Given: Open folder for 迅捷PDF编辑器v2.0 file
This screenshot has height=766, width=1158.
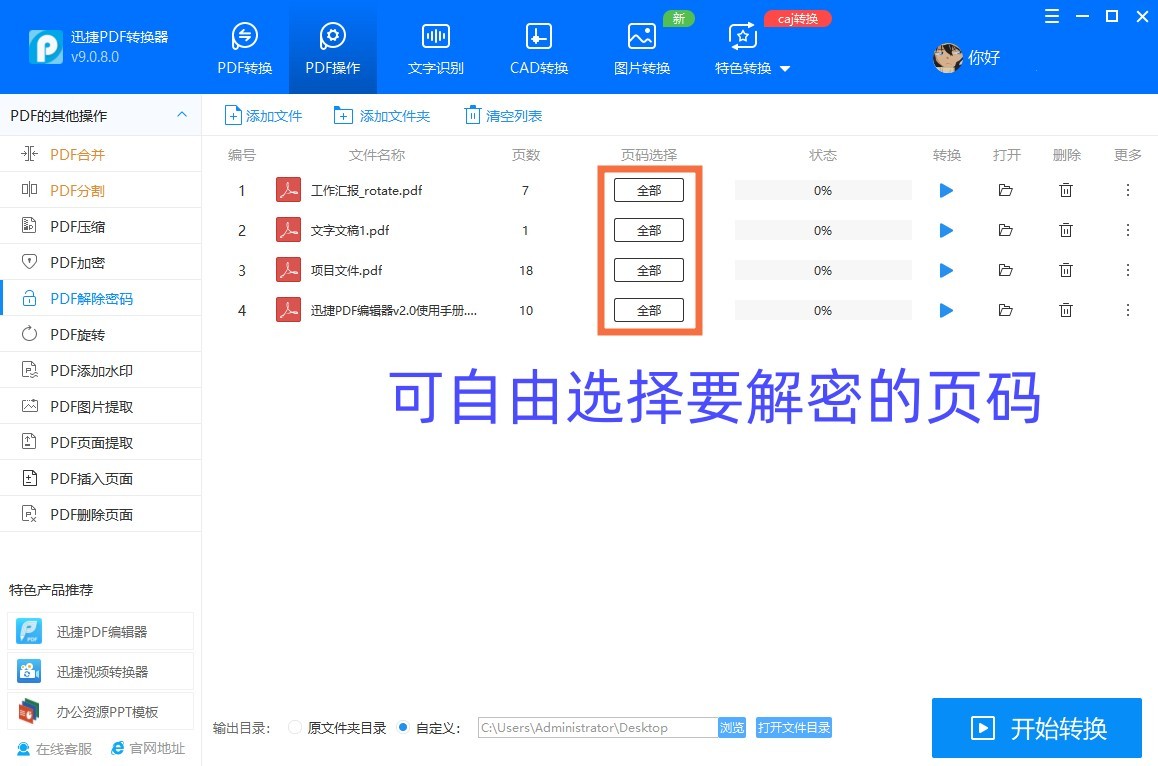Looking at the screenshot, I should point(1005,310).
